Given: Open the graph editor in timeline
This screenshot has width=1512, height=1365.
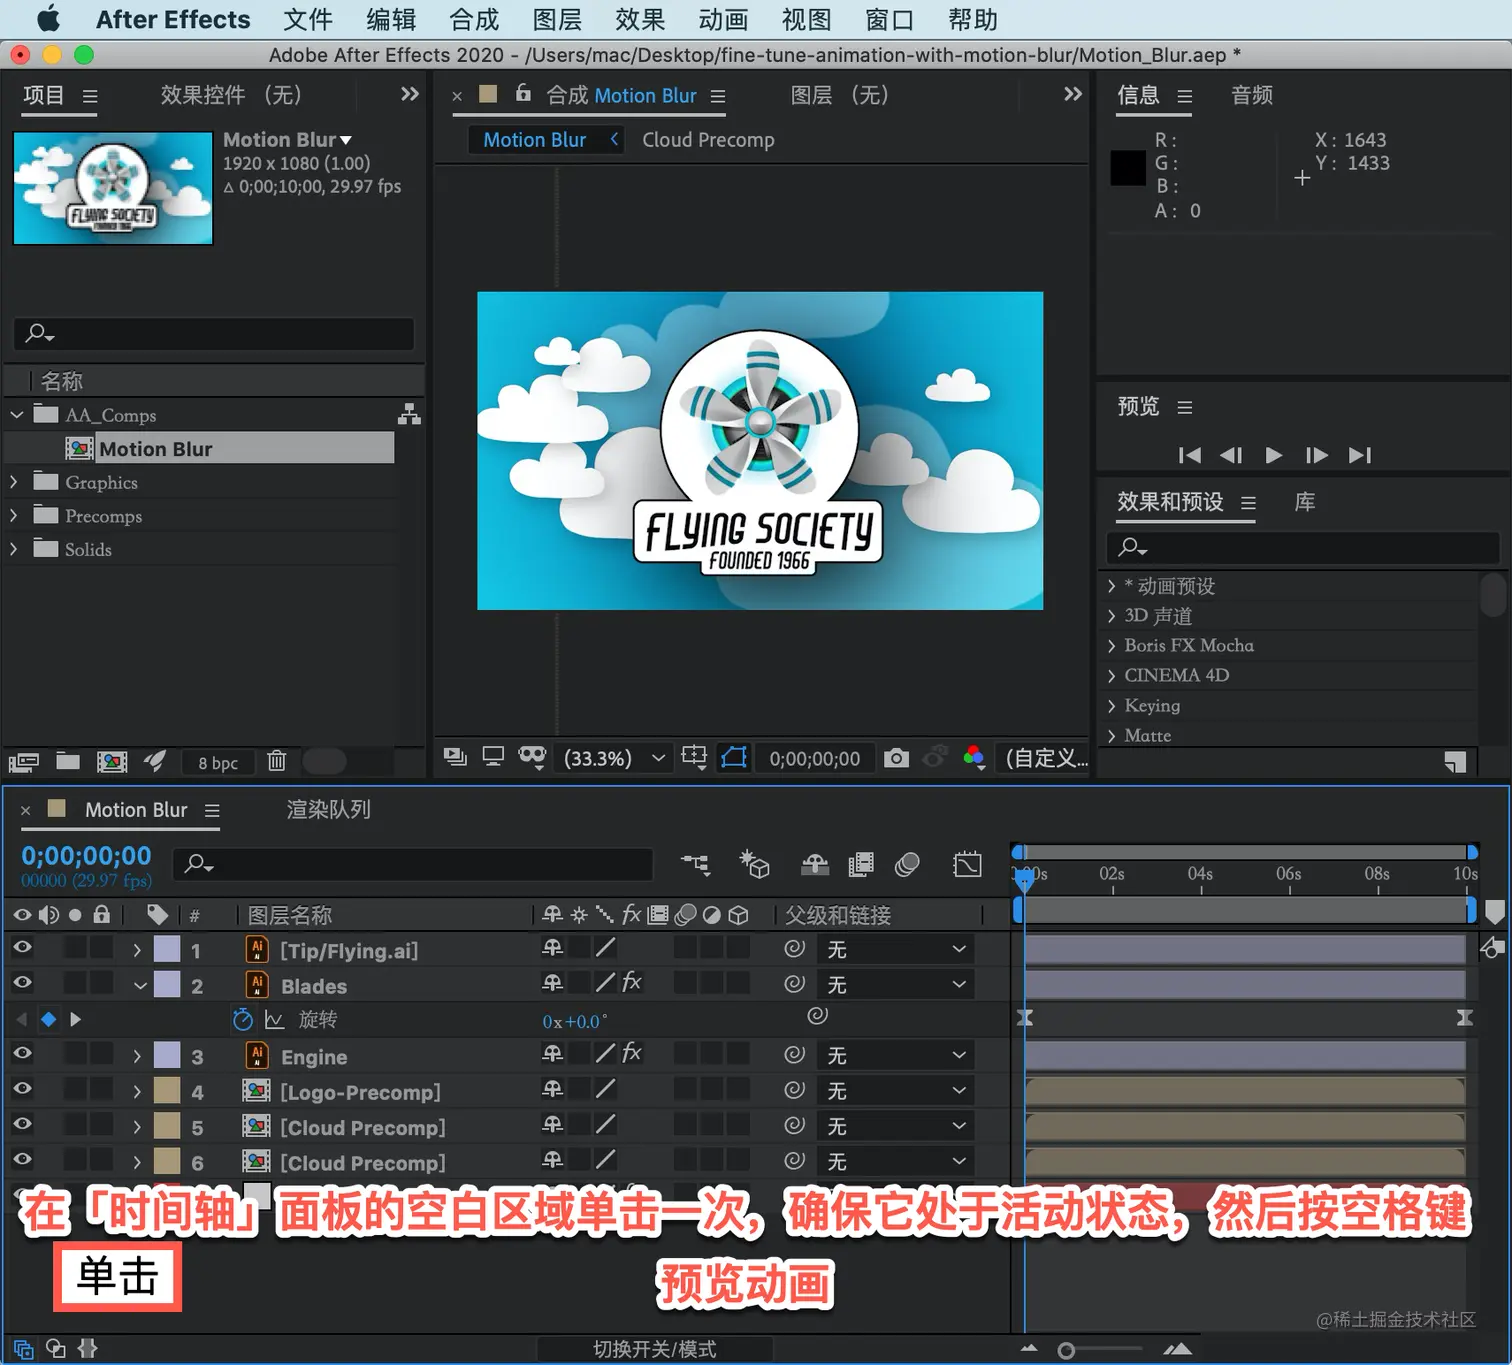Looking at the screenshot, I should [x=968, y=864].
